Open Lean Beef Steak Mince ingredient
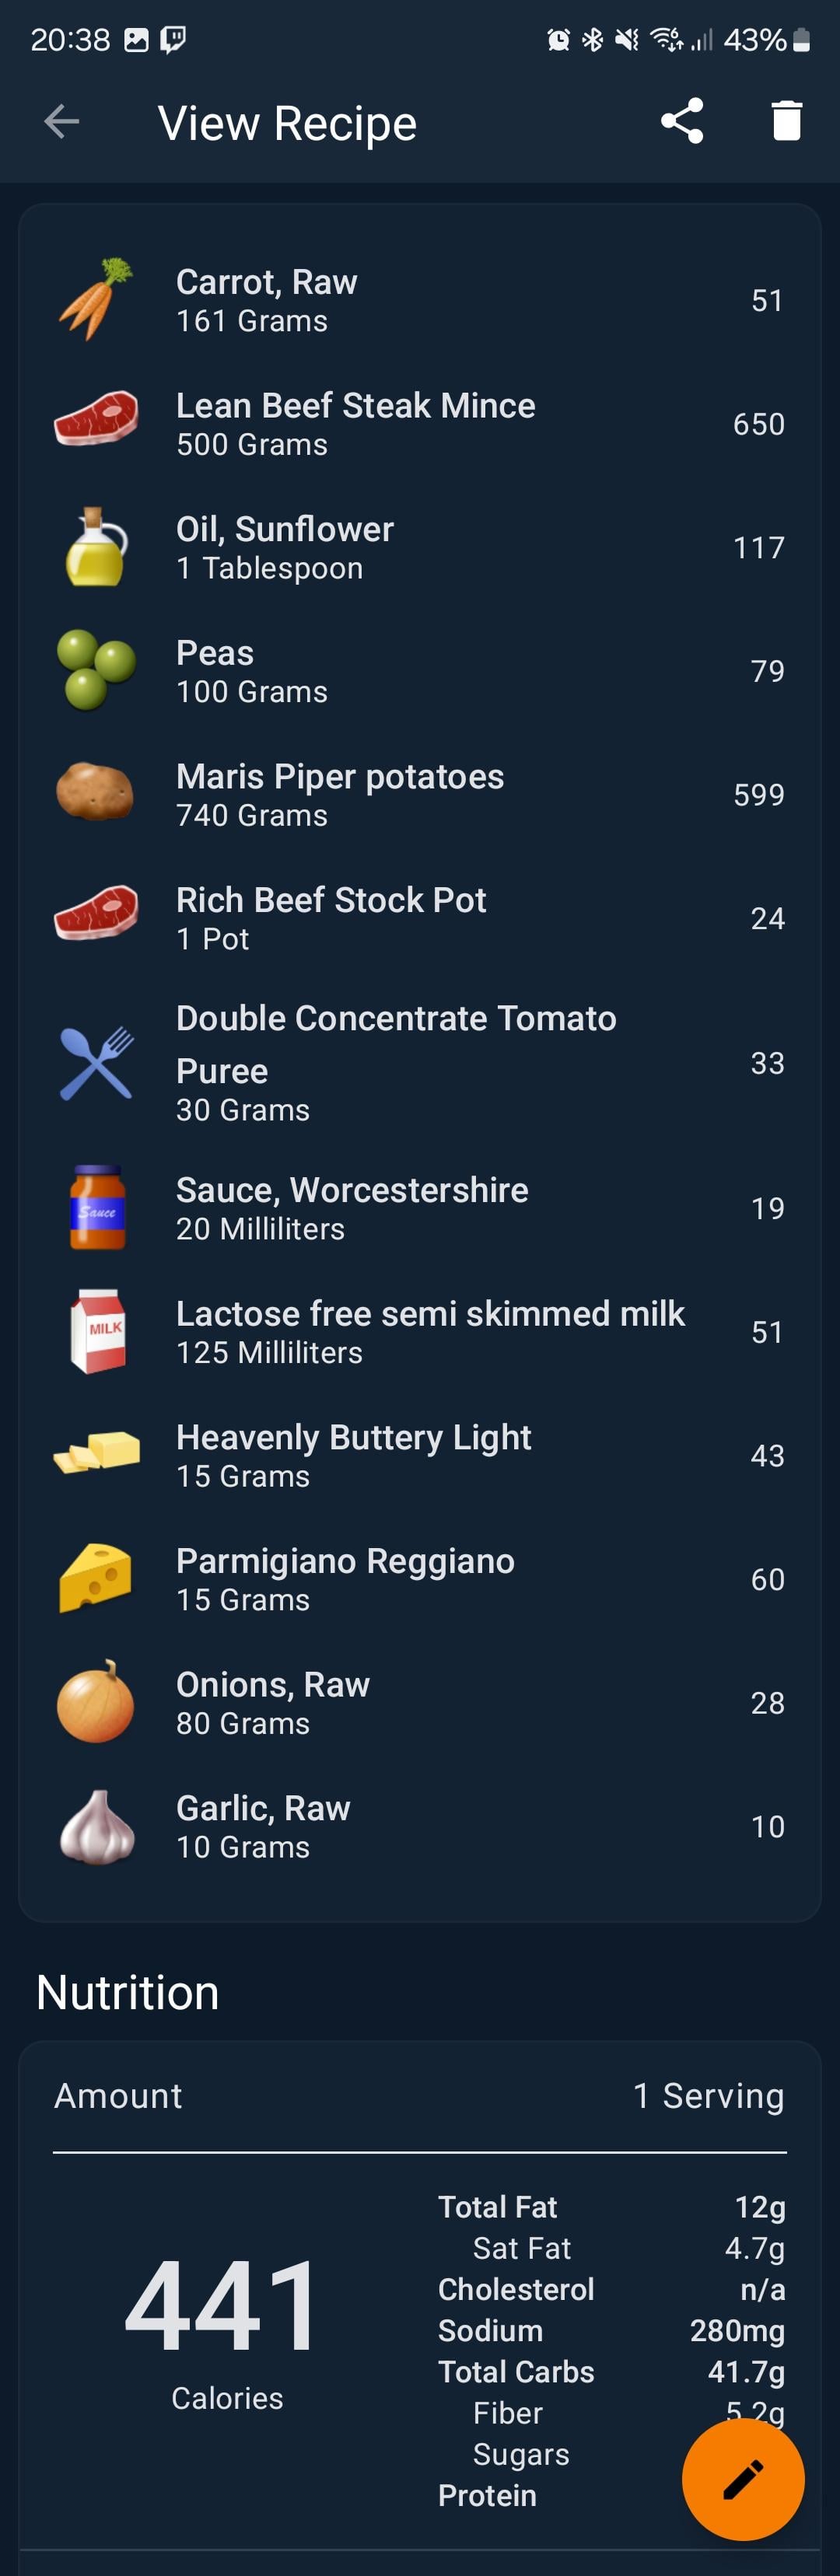 coord(420,424)
